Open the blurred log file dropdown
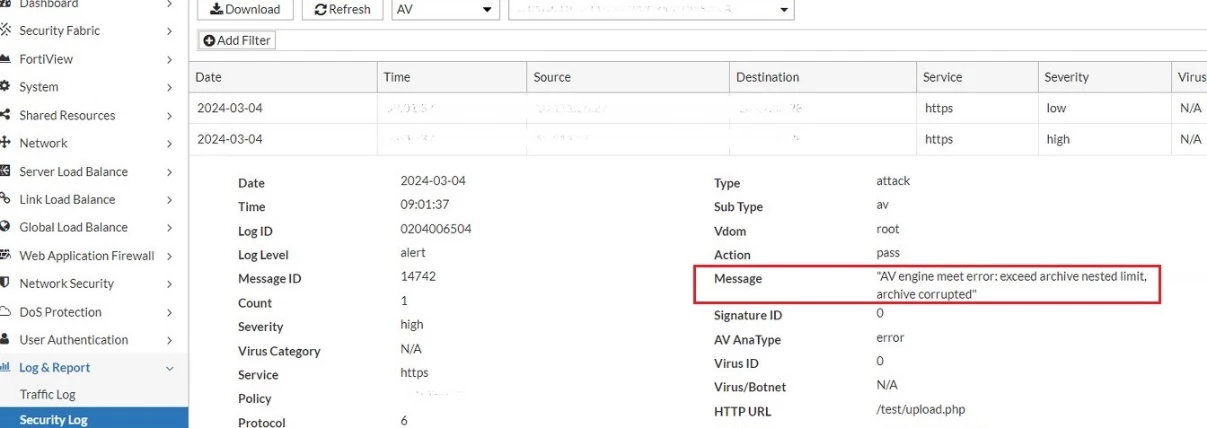Screen dimensions: 1207x428 click(x=651, y=9)
